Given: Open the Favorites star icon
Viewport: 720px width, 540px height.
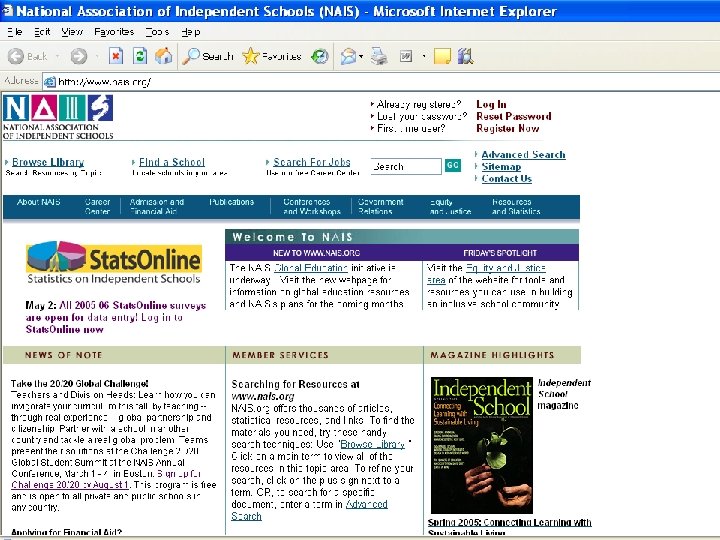Looking at the screenshot, I should (x=251, y=56).
